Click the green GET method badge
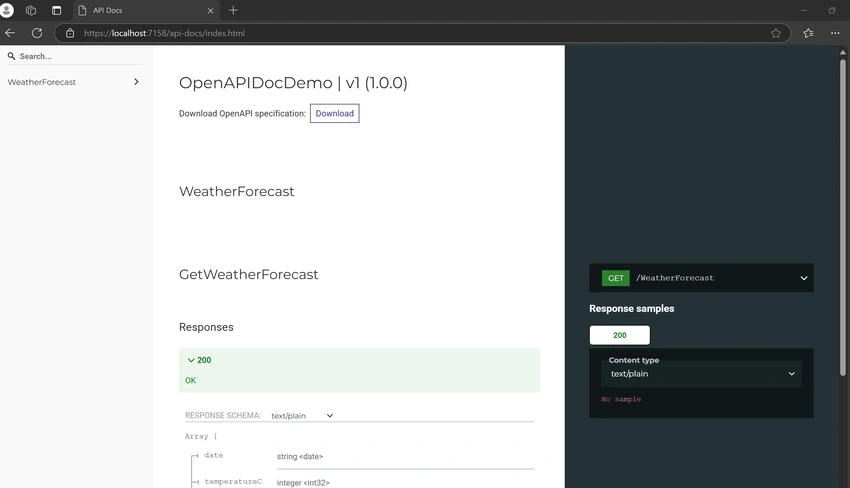 [615, 278]
